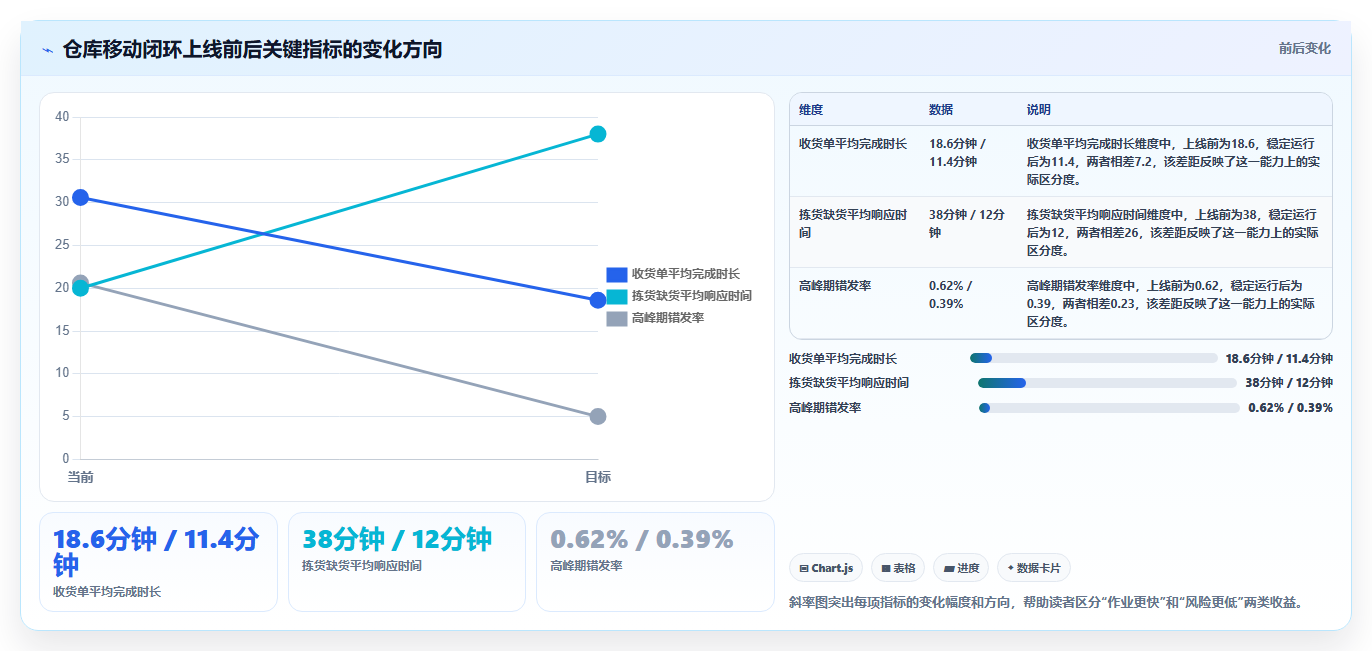
Task: Click the 拣货缺货平均响应时间 progress bar
Action: click(x=1107, y=383)
